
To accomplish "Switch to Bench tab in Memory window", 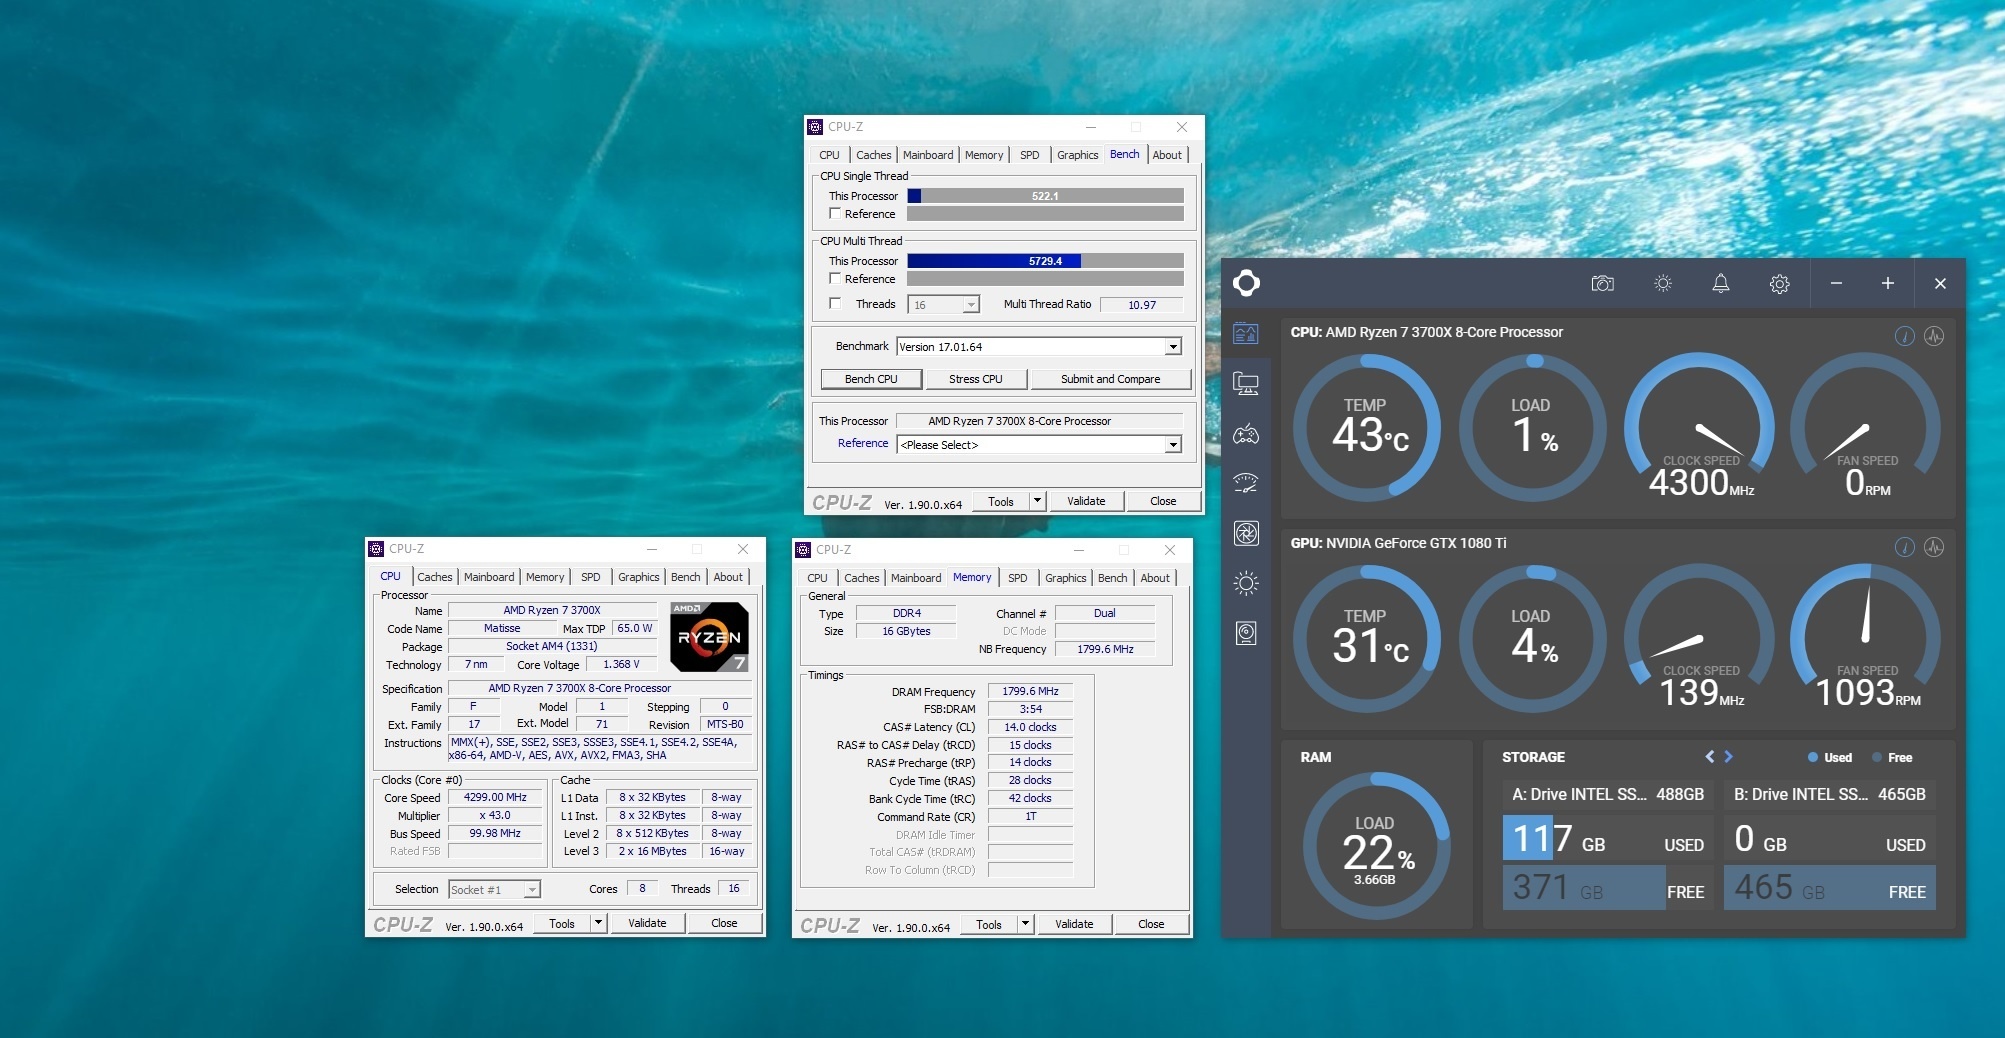I will 1112,578.
